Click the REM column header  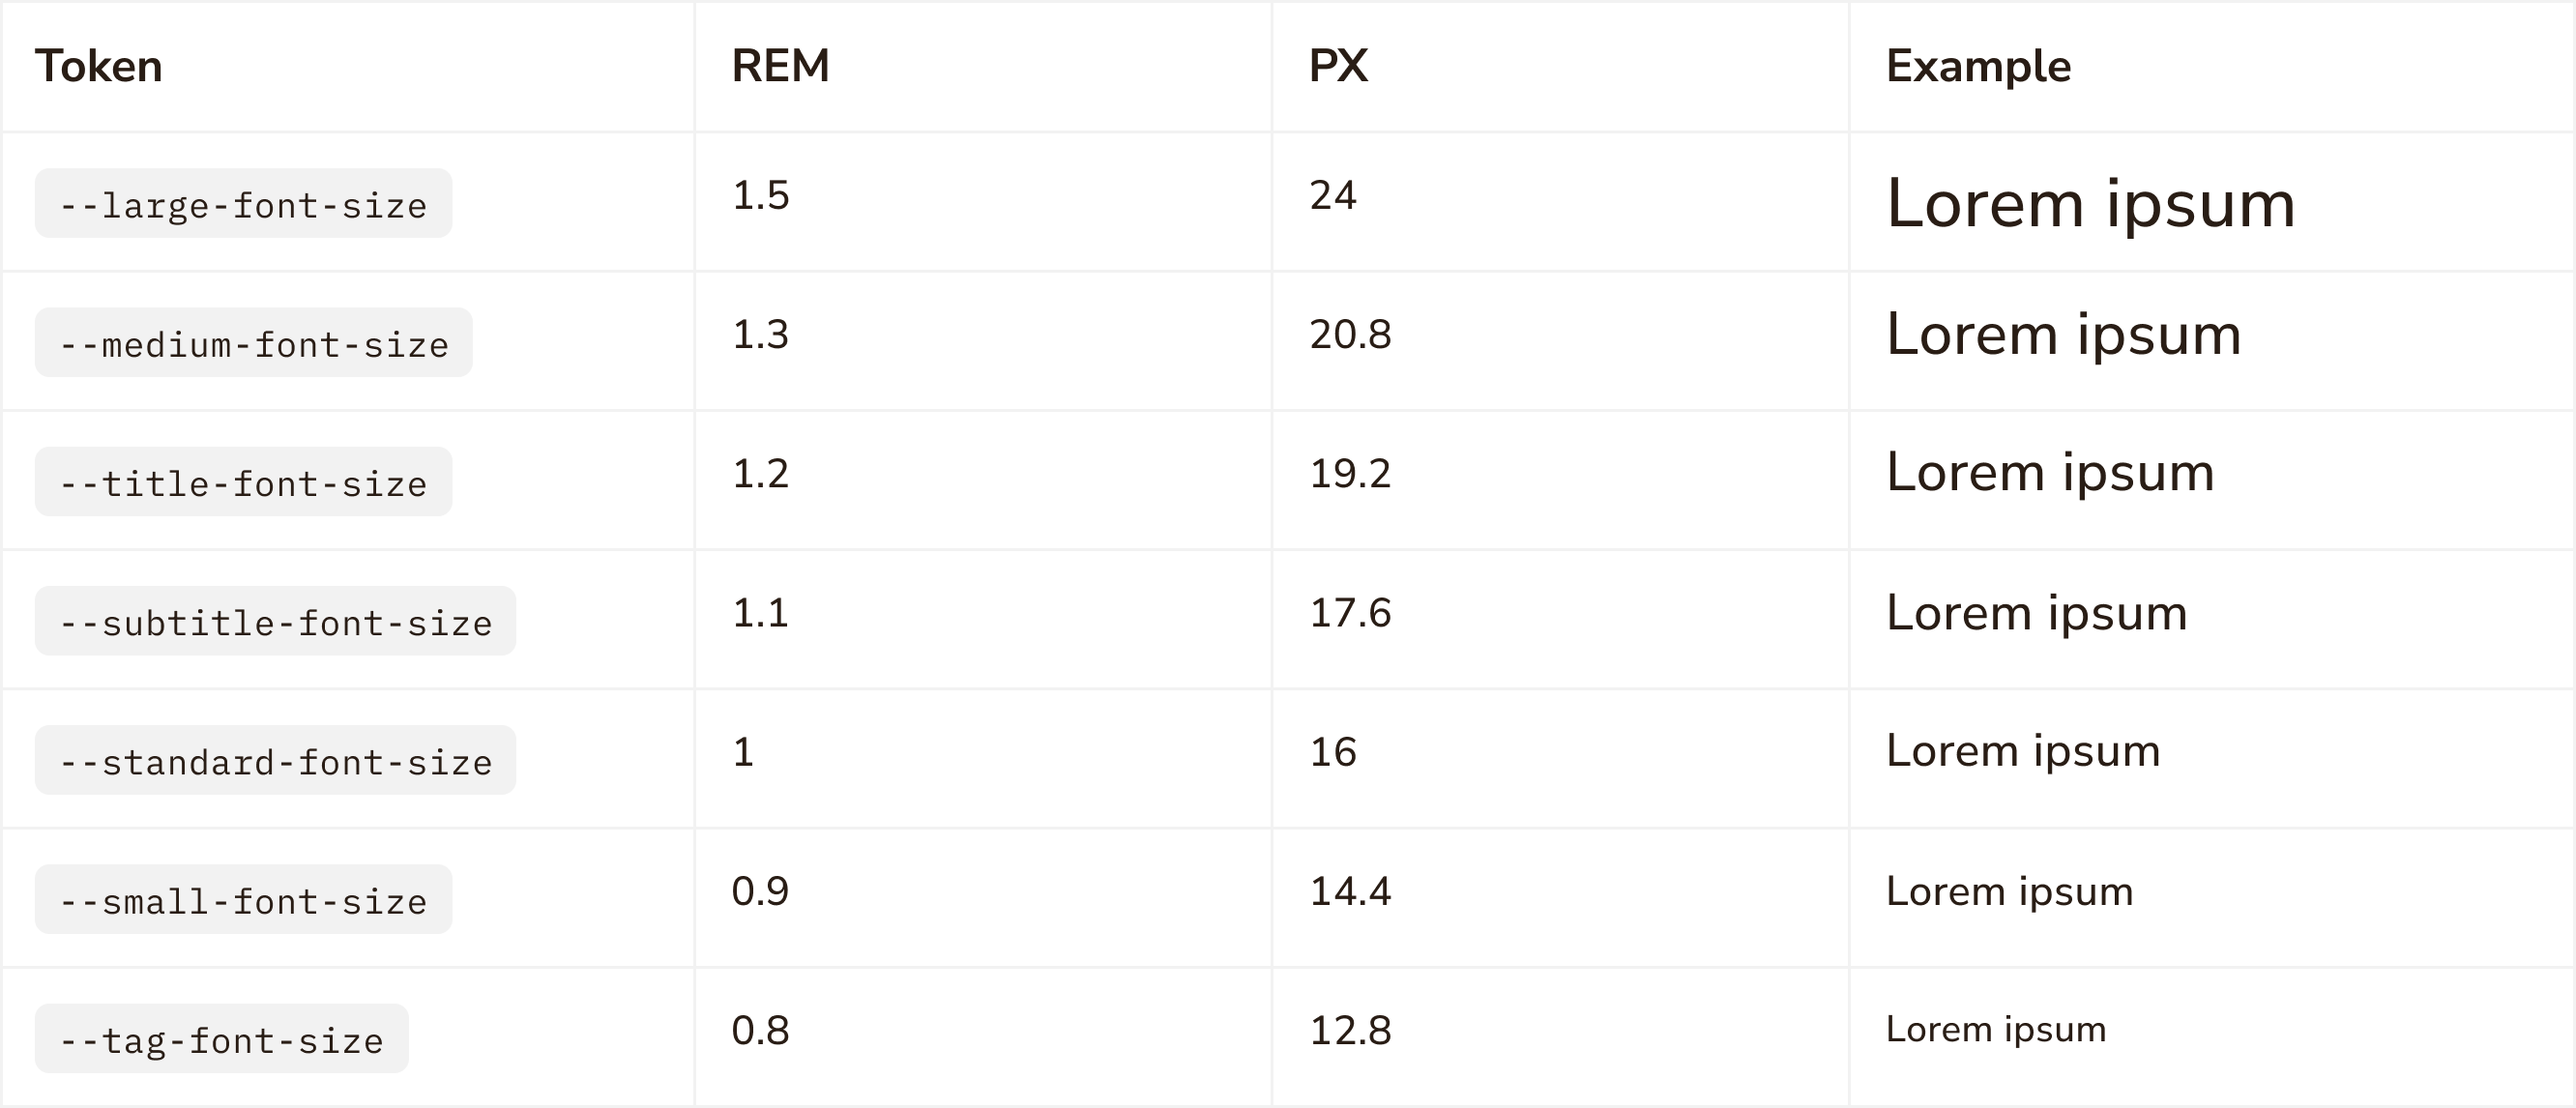[780, 66]
